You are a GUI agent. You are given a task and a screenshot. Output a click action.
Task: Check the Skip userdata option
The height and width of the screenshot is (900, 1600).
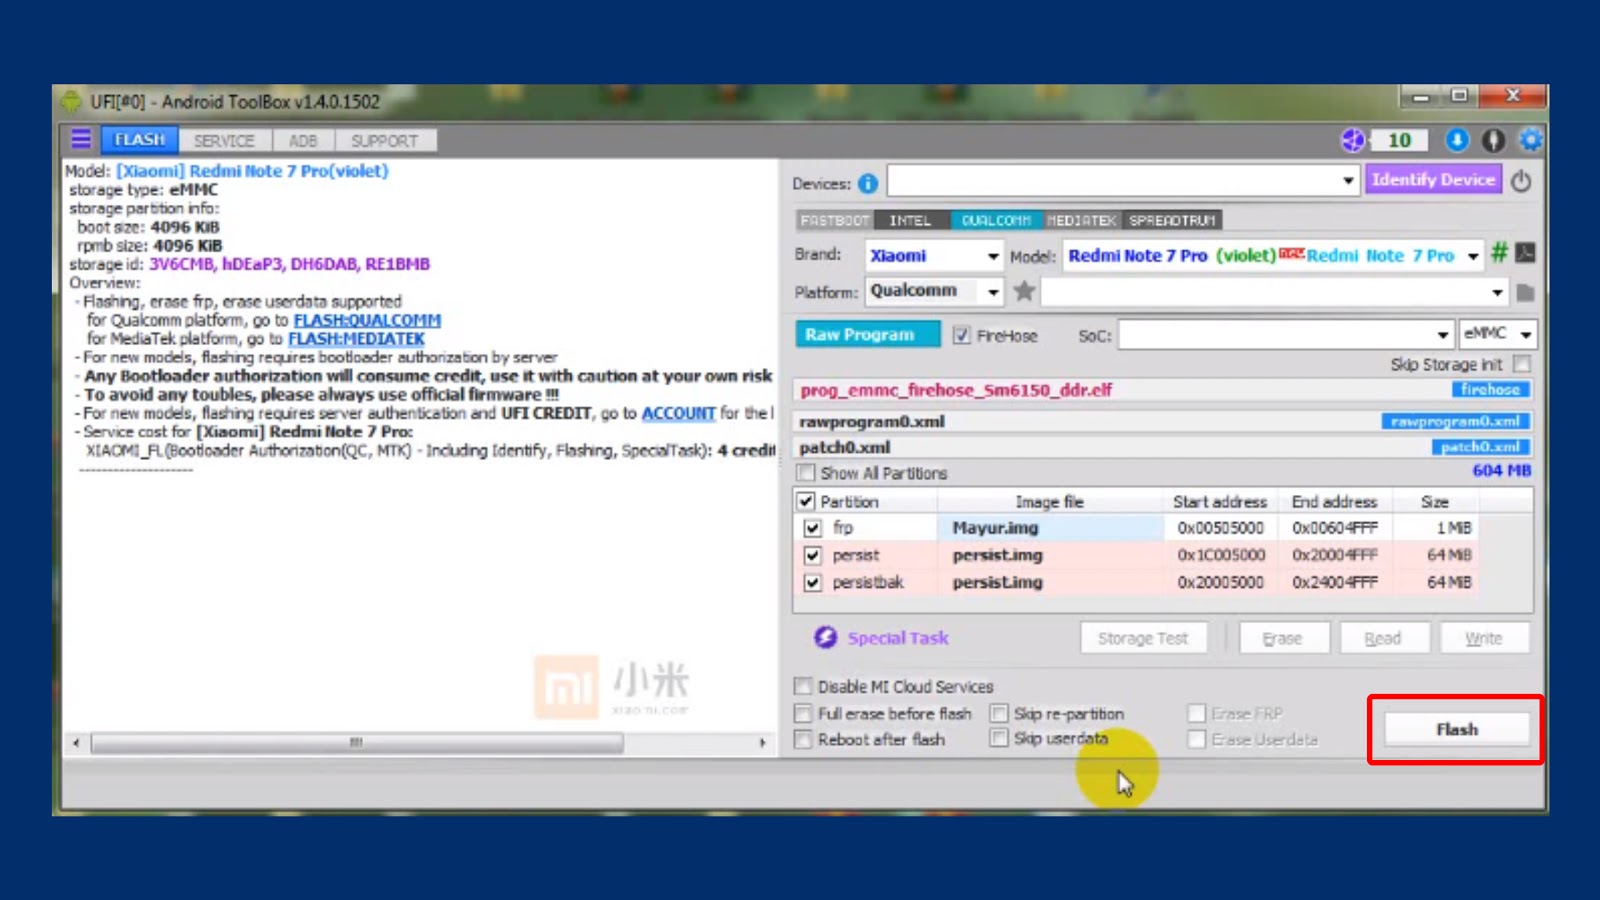click(x=998, y=738)
